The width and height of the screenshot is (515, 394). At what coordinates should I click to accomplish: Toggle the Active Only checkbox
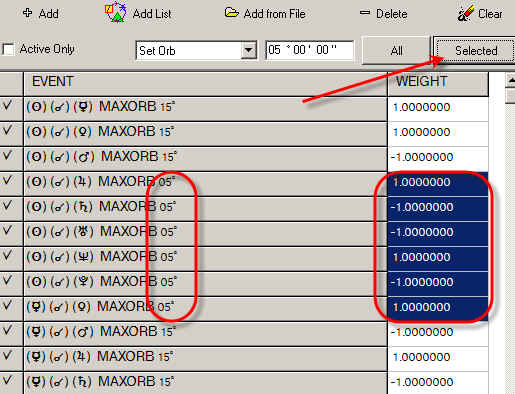pos(8,49)
